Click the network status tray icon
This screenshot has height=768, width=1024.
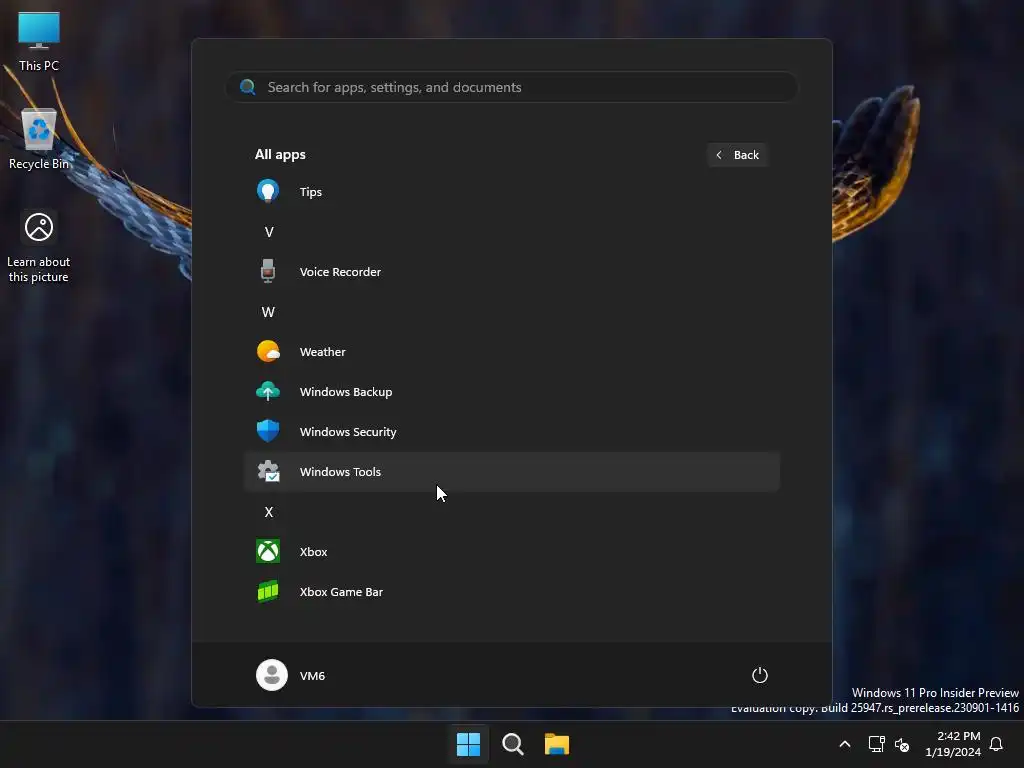tap(876, 744)
